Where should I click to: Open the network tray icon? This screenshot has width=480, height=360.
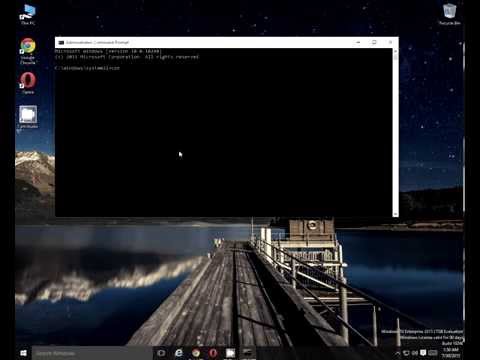point(406,353)
